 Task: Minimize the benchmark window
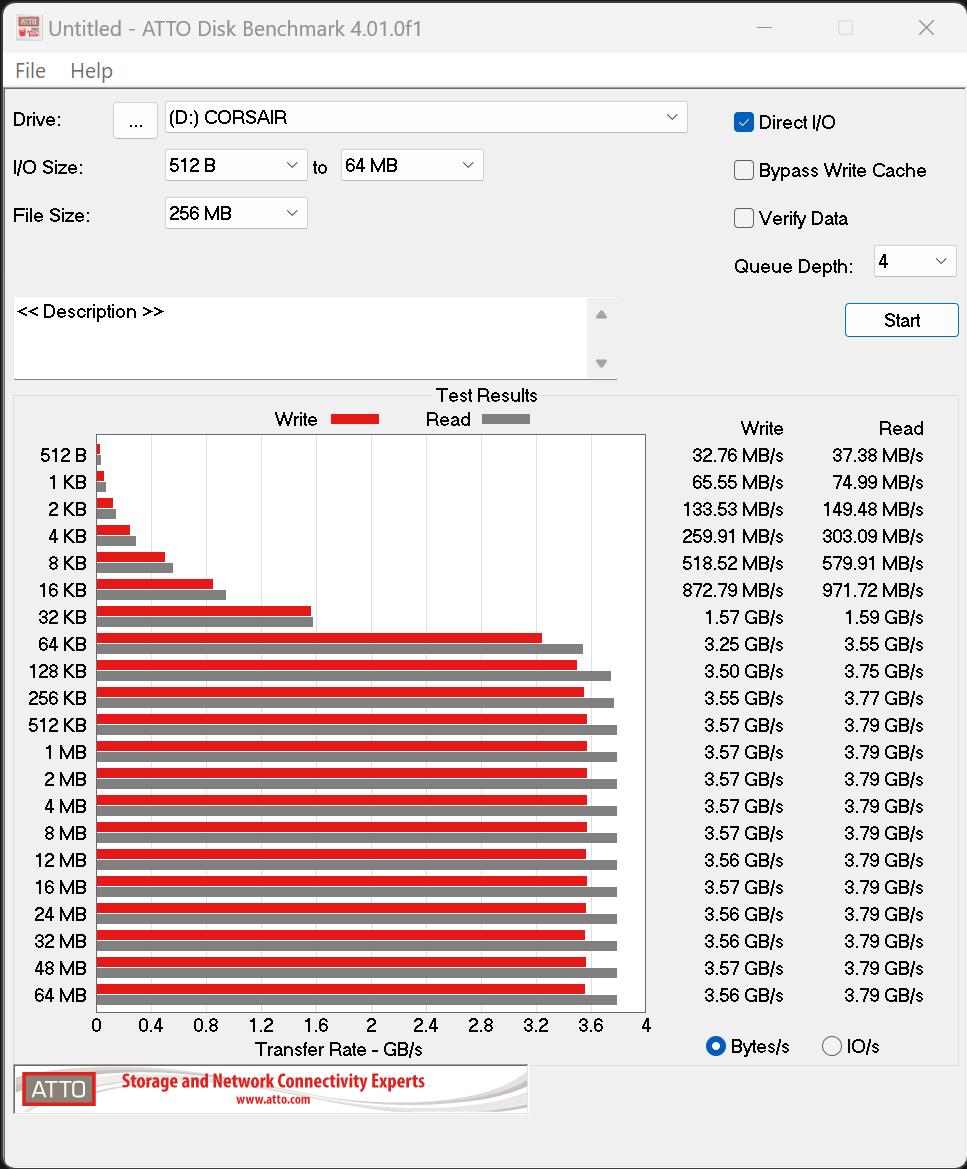[x=764, y=28]
